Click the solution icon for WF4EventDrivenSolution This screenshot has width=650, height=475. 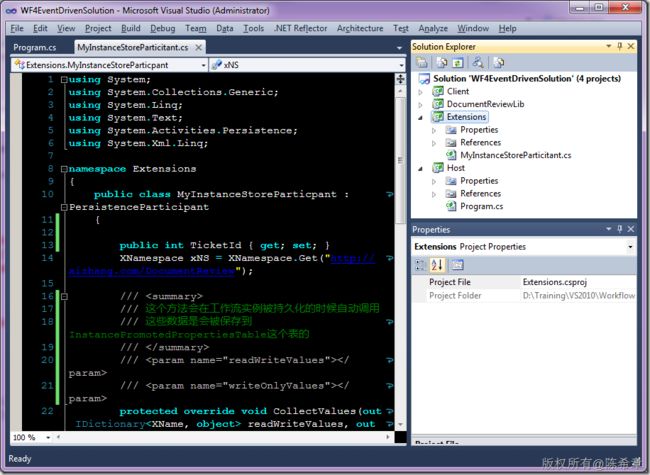coord(424,78)
